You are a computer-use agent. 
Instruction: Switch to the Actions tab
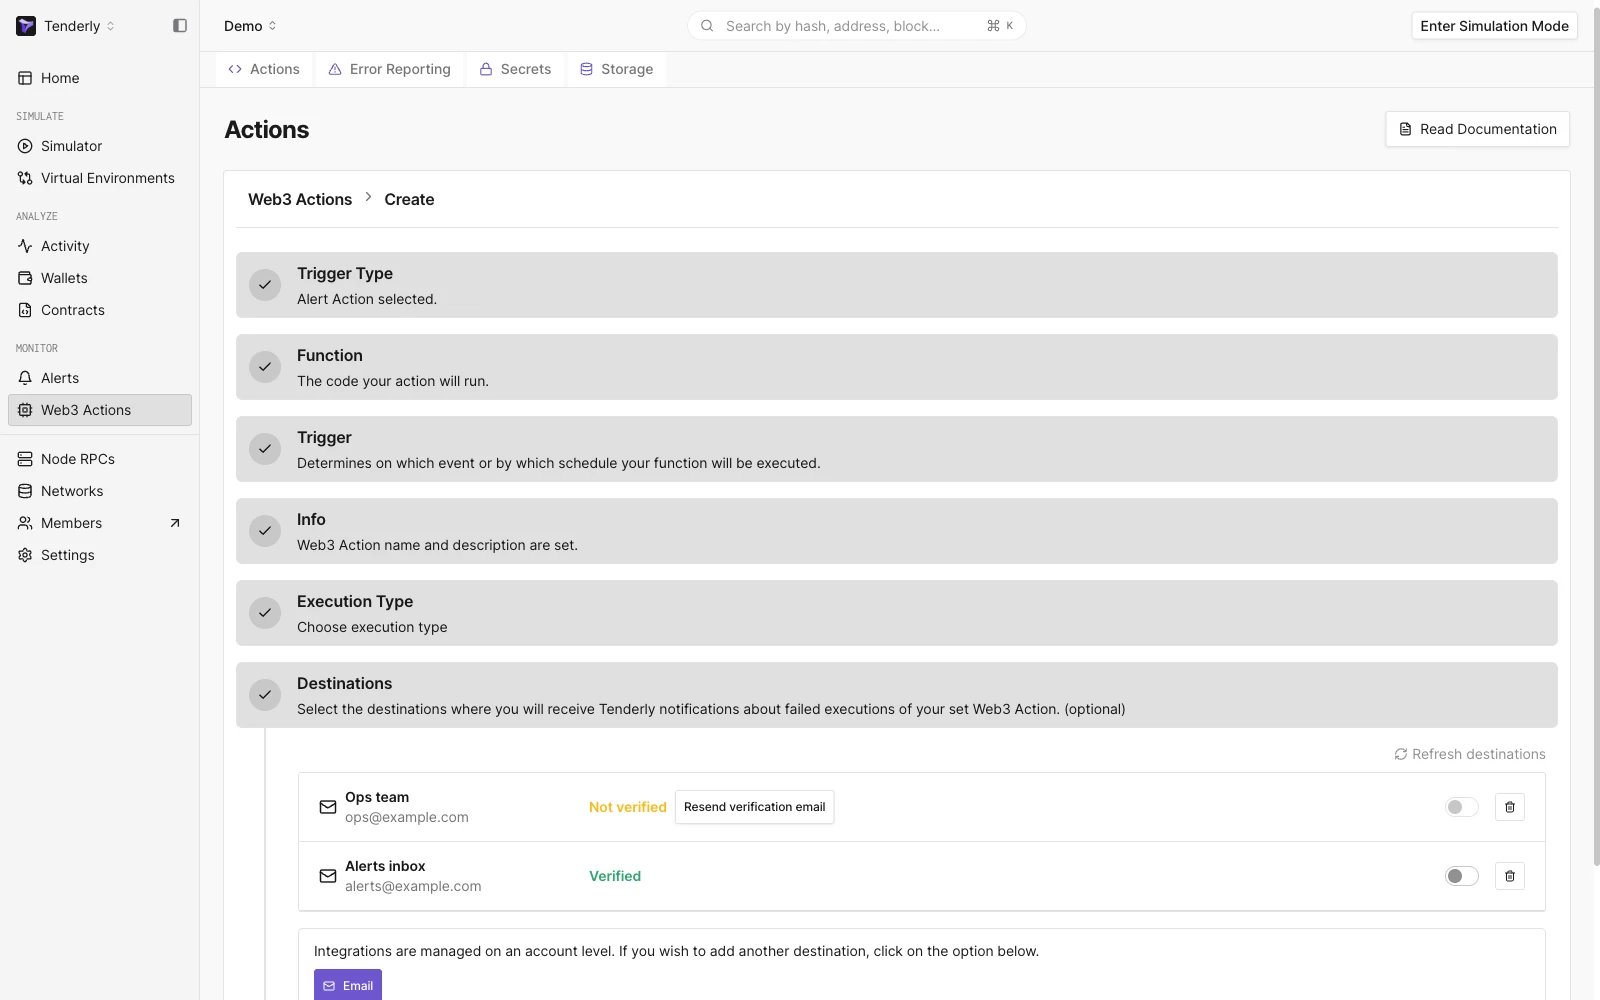click(264, 69)
